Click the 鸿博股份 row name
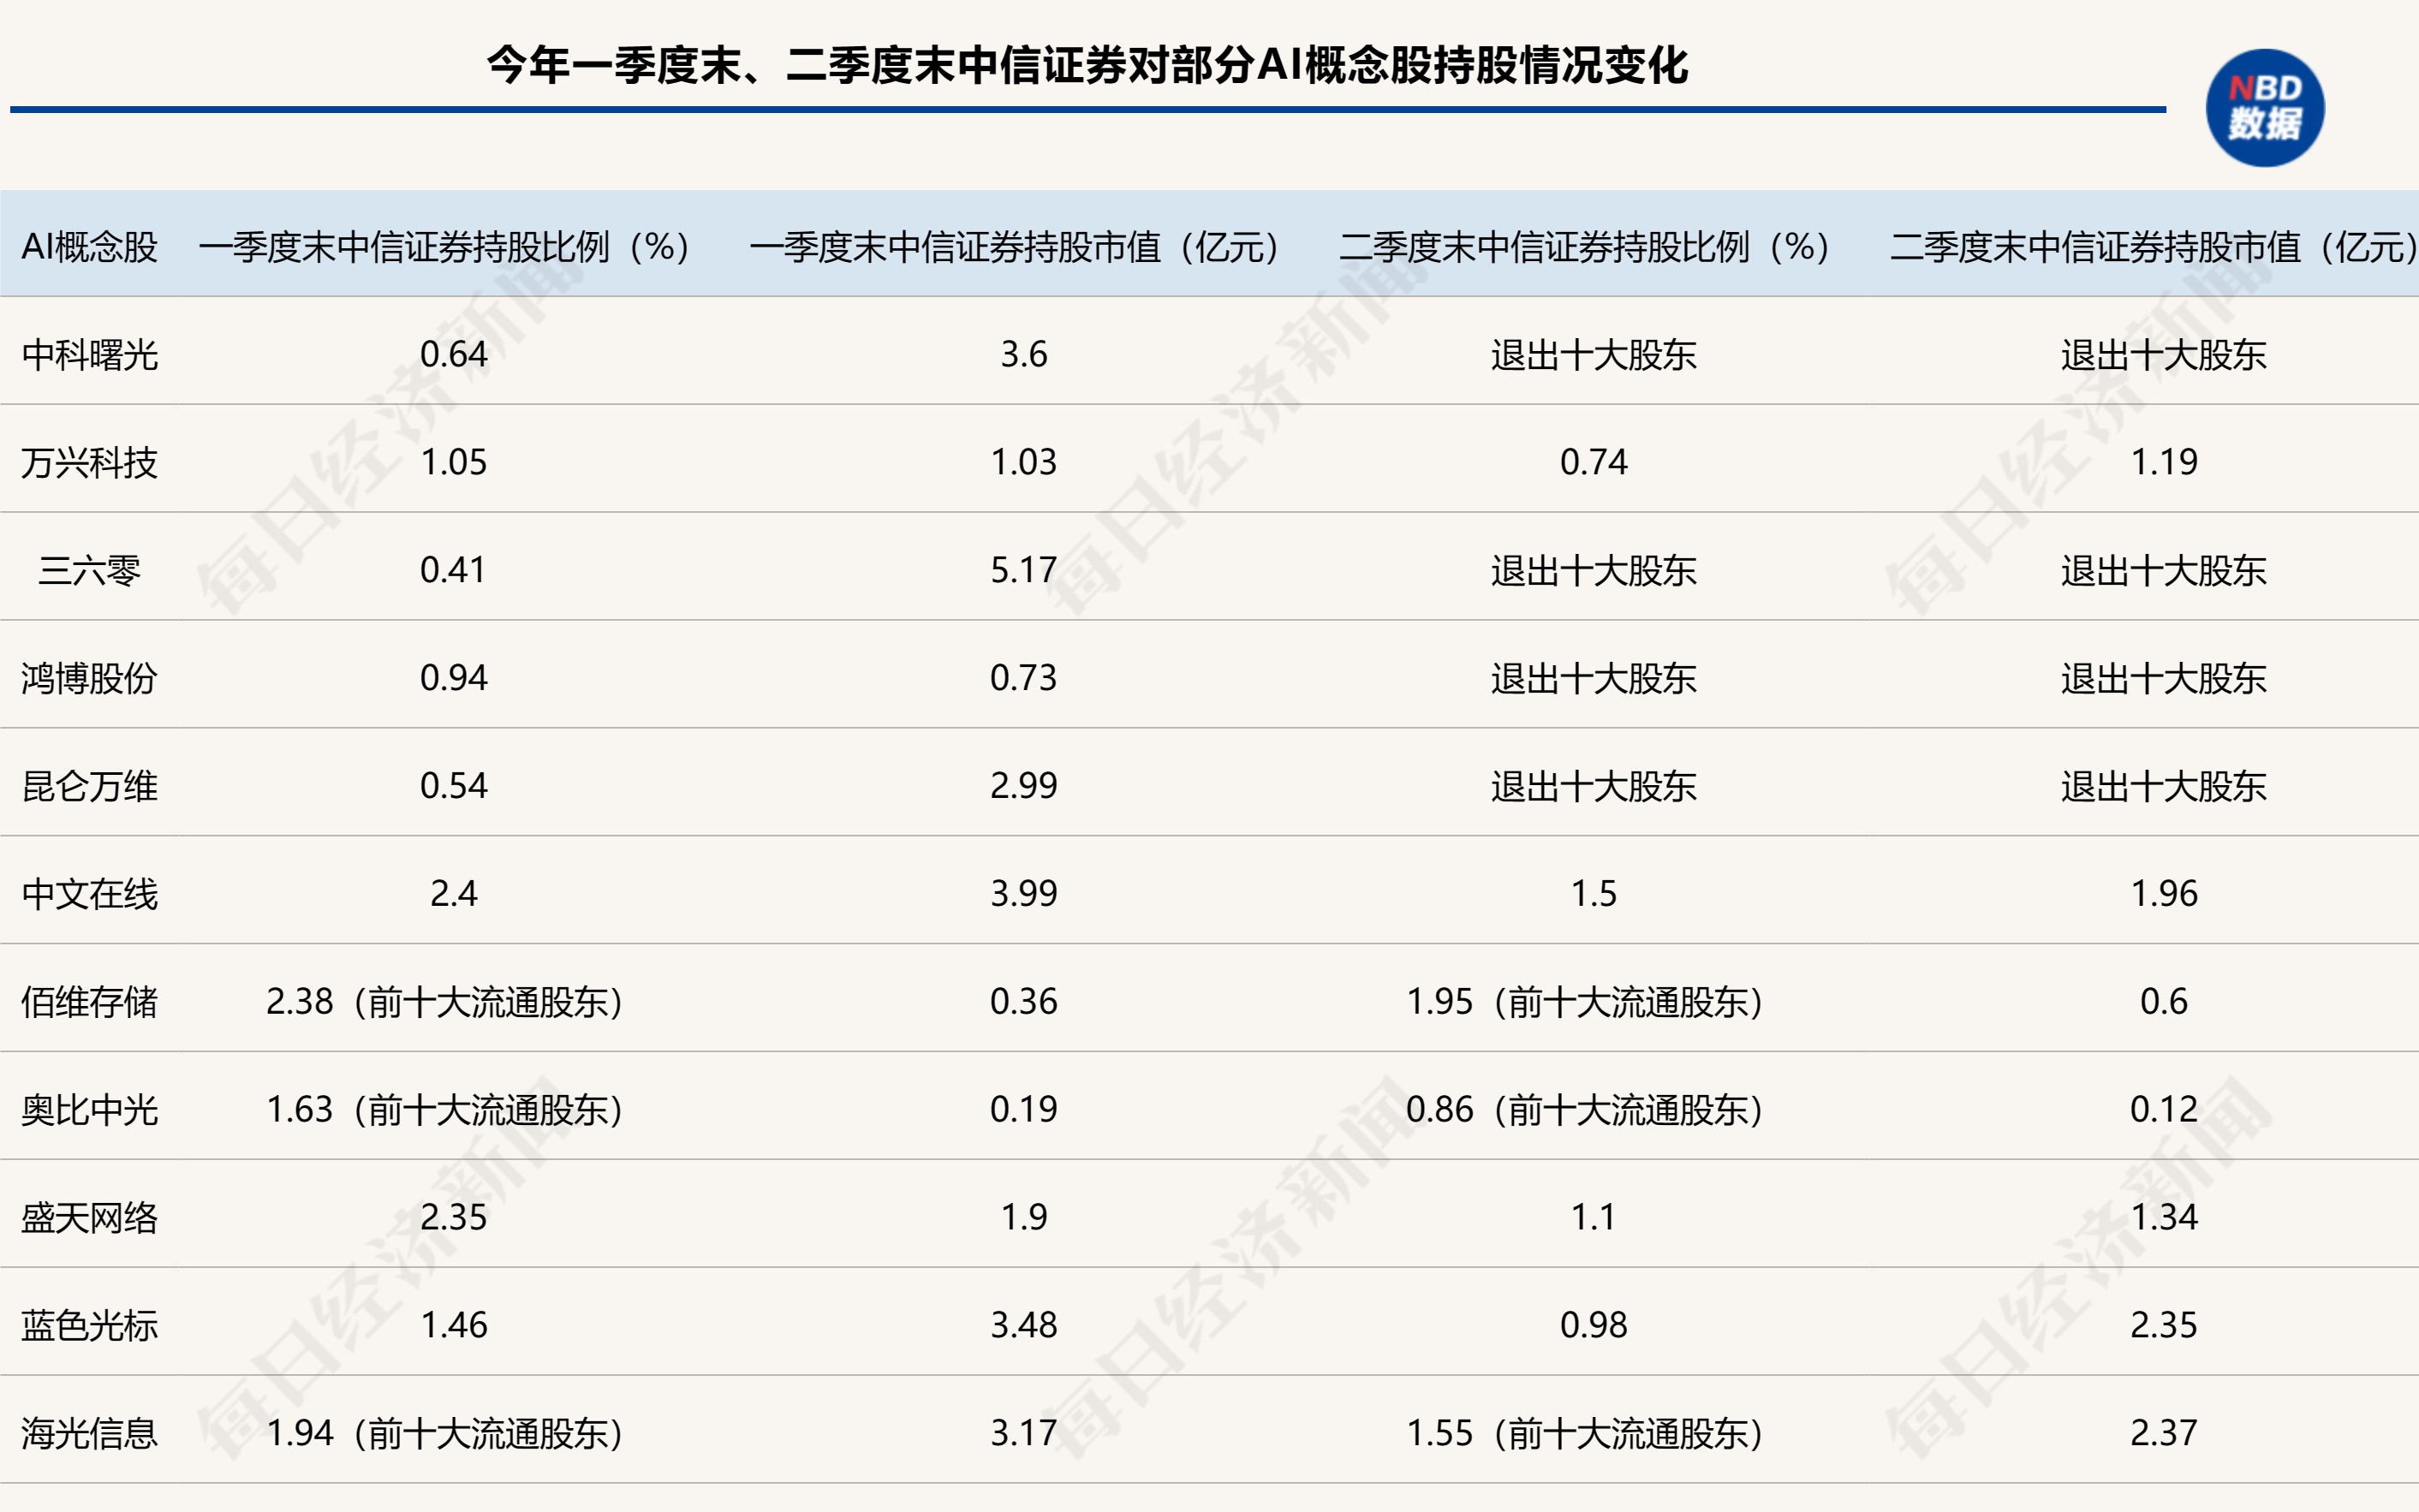 [90, 678]
